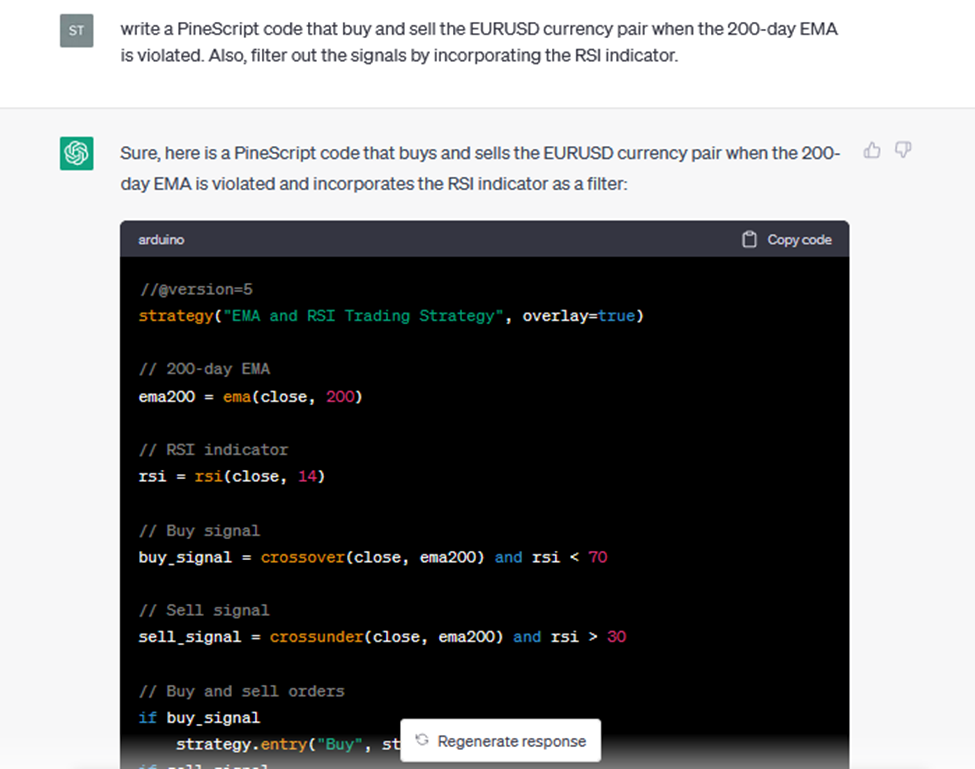This screenshot has height=769, width=975.
Task: Click the ST user avatar
Action: click(76, 30)
